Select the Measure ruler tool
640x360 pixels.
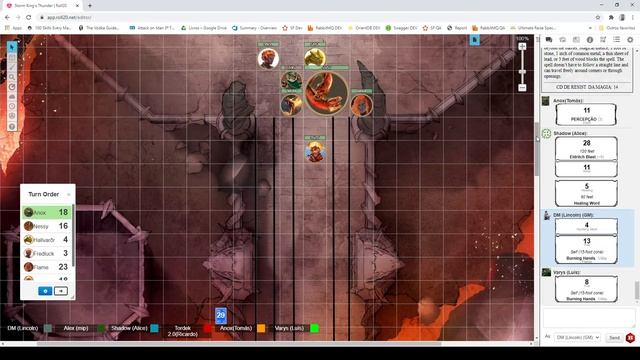pos(12,87)
